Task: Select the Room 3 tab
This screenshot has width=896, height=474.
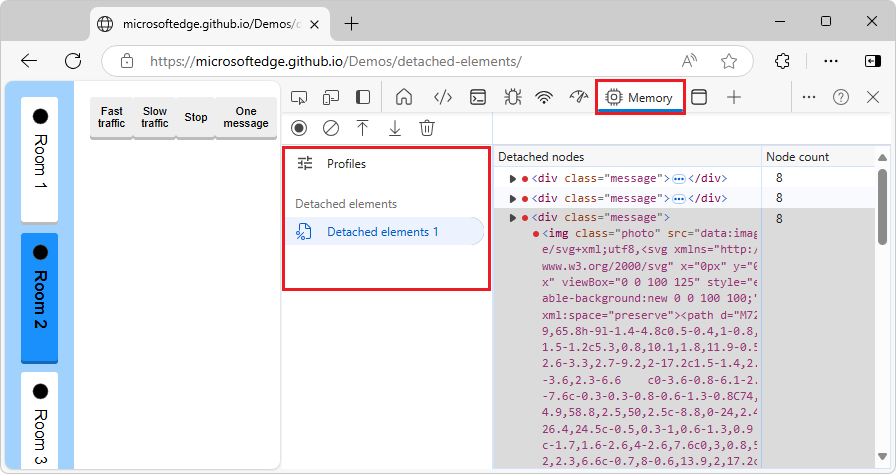Action: [40, 420]
